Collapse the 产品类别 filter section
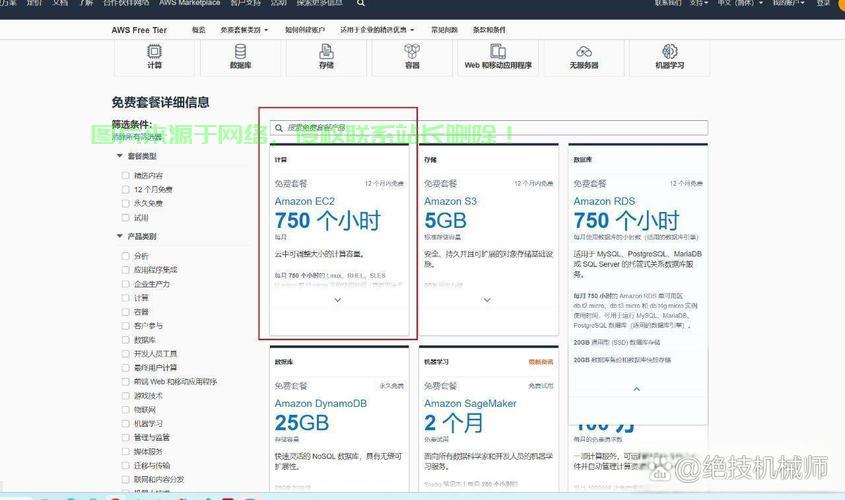Viewport: 845px width, 500px height. tap(120, 236)
